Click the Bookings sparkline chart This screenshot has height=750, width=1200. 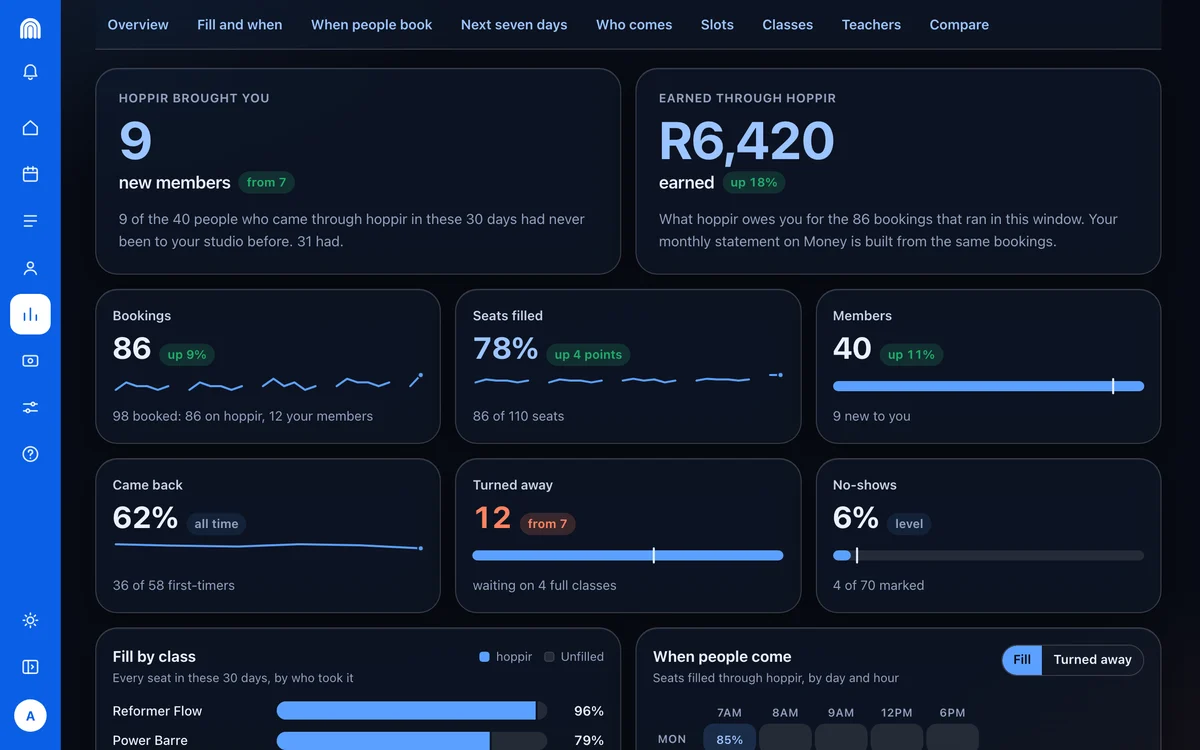click(x=268, y=383)
